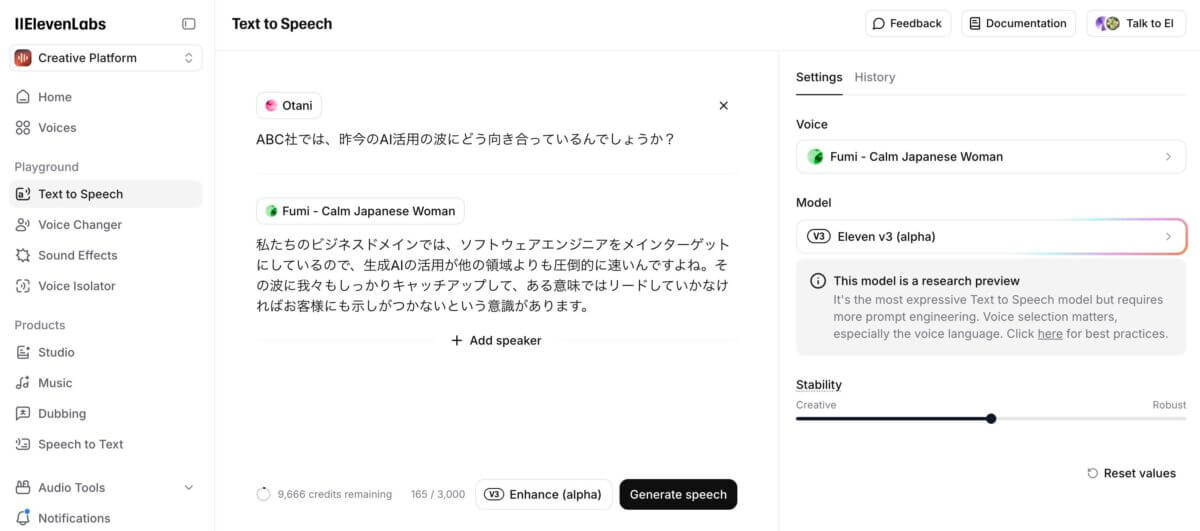Open the Eleven v3 (alpha) model selector
The image size is (1200, 531).
point(991,237)
